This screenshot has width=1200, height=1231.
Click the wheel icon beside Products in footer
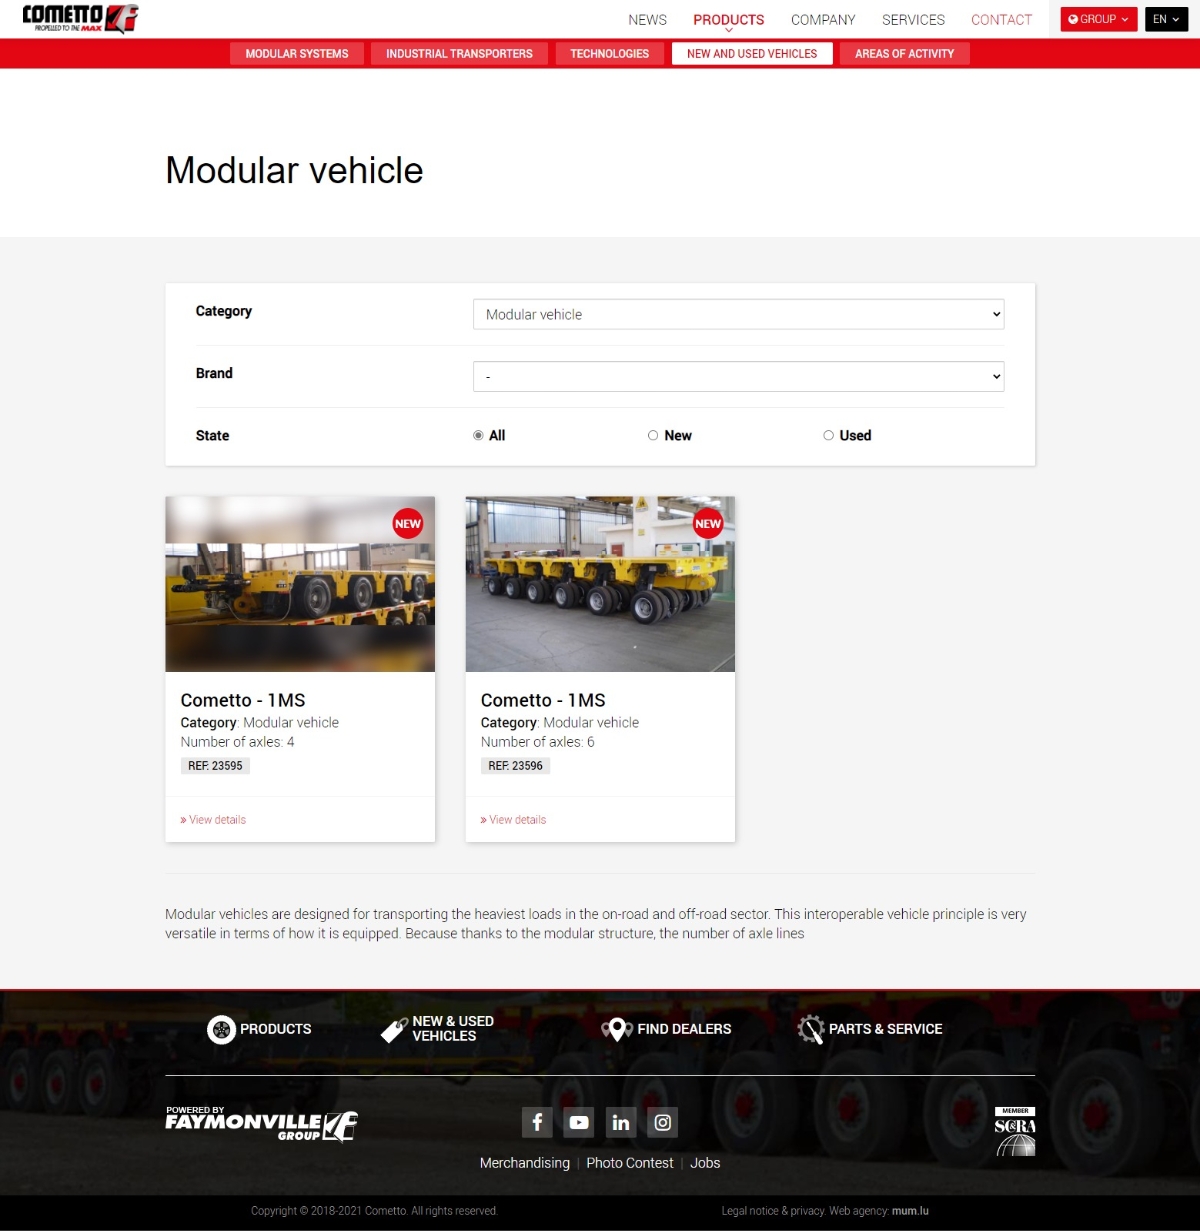221,1029
